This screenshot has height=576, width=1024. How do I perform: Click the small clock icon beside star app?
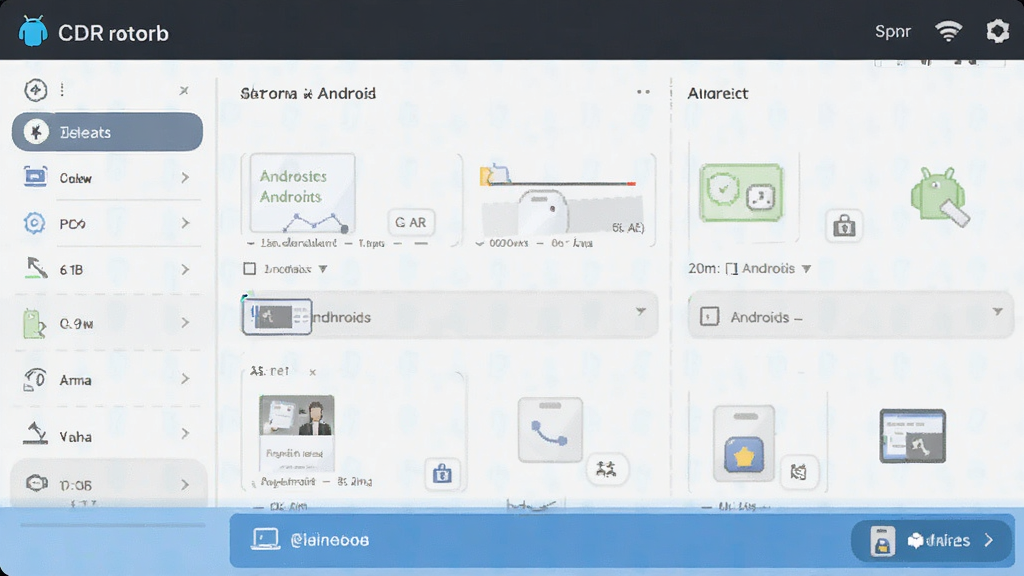point(798,471)
